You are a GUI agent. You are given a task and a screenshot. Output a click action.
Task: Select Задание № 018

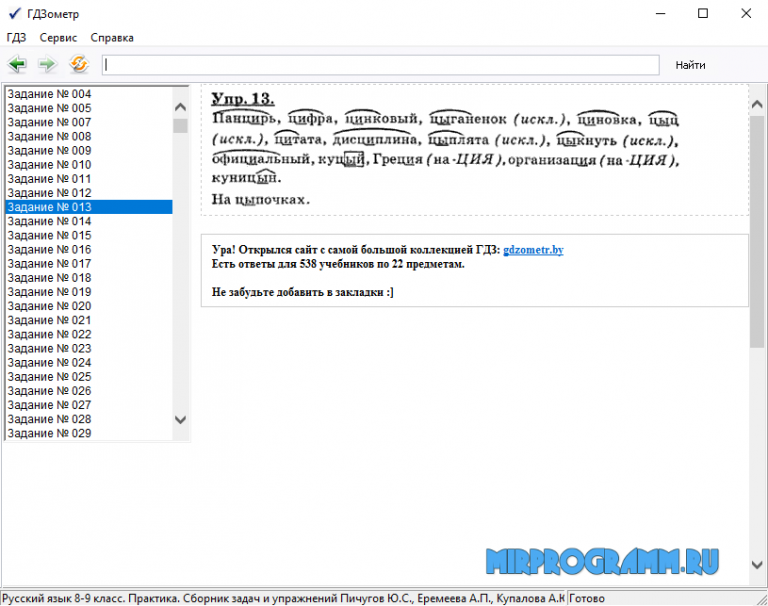point(89,278)
